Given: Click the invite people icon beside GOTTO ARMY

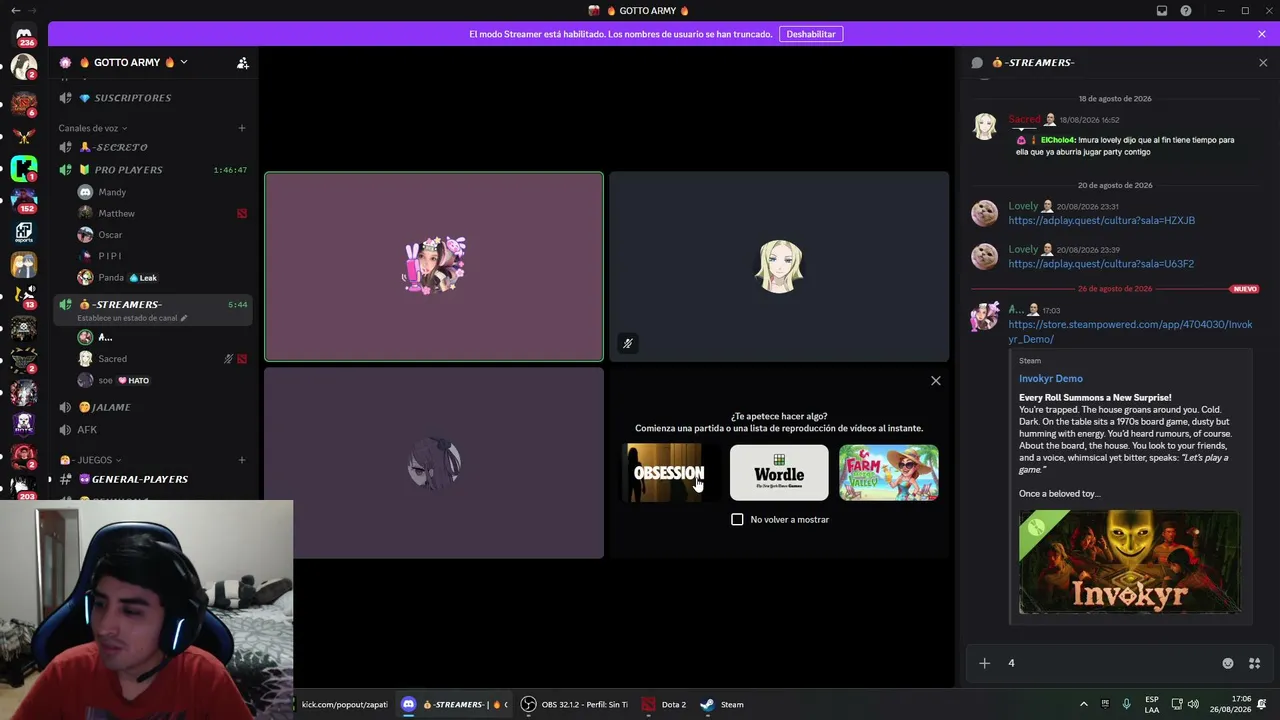Looking at the screenshot, I should click(242, 63).
